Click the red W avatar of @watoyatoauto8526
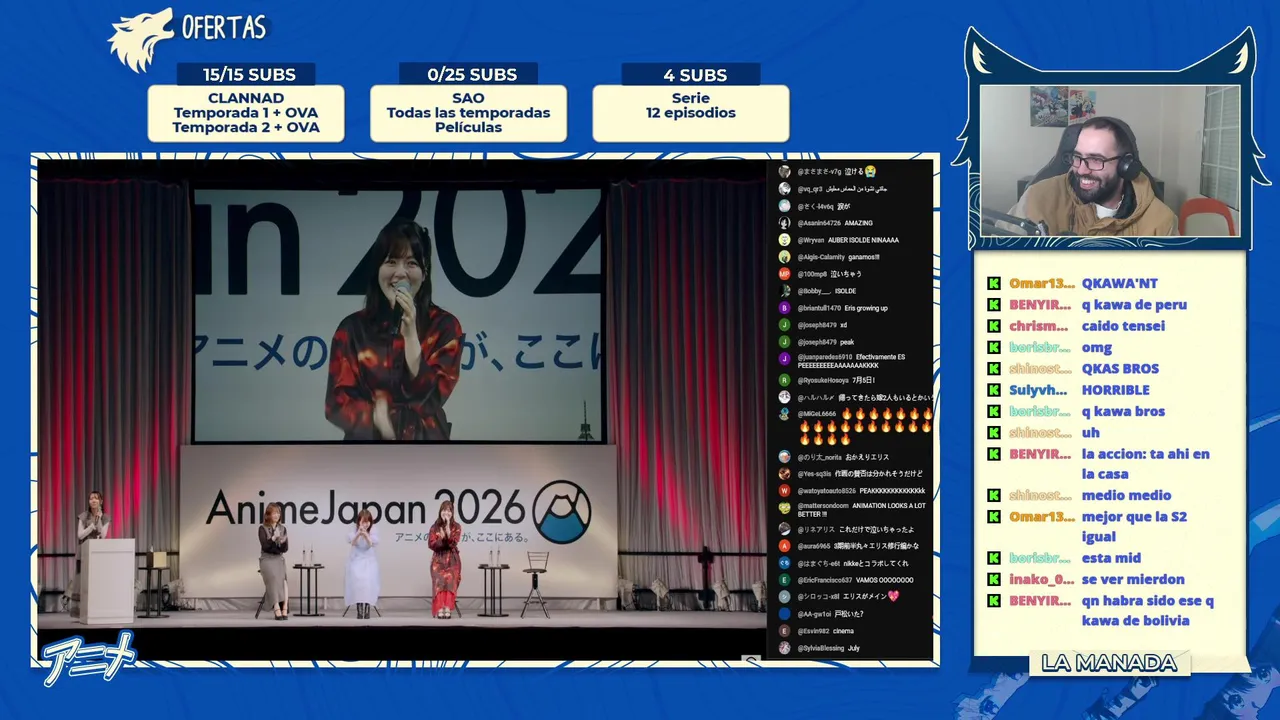 (x=785, y=491)
